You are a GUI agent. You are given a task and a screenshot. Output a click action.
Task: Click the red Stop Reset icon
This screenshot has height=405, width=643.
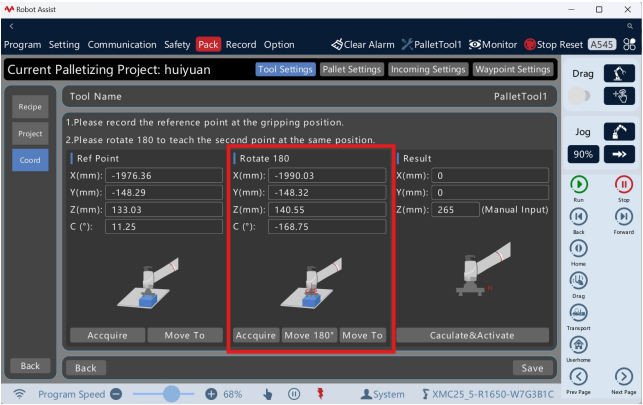point(530,44)
